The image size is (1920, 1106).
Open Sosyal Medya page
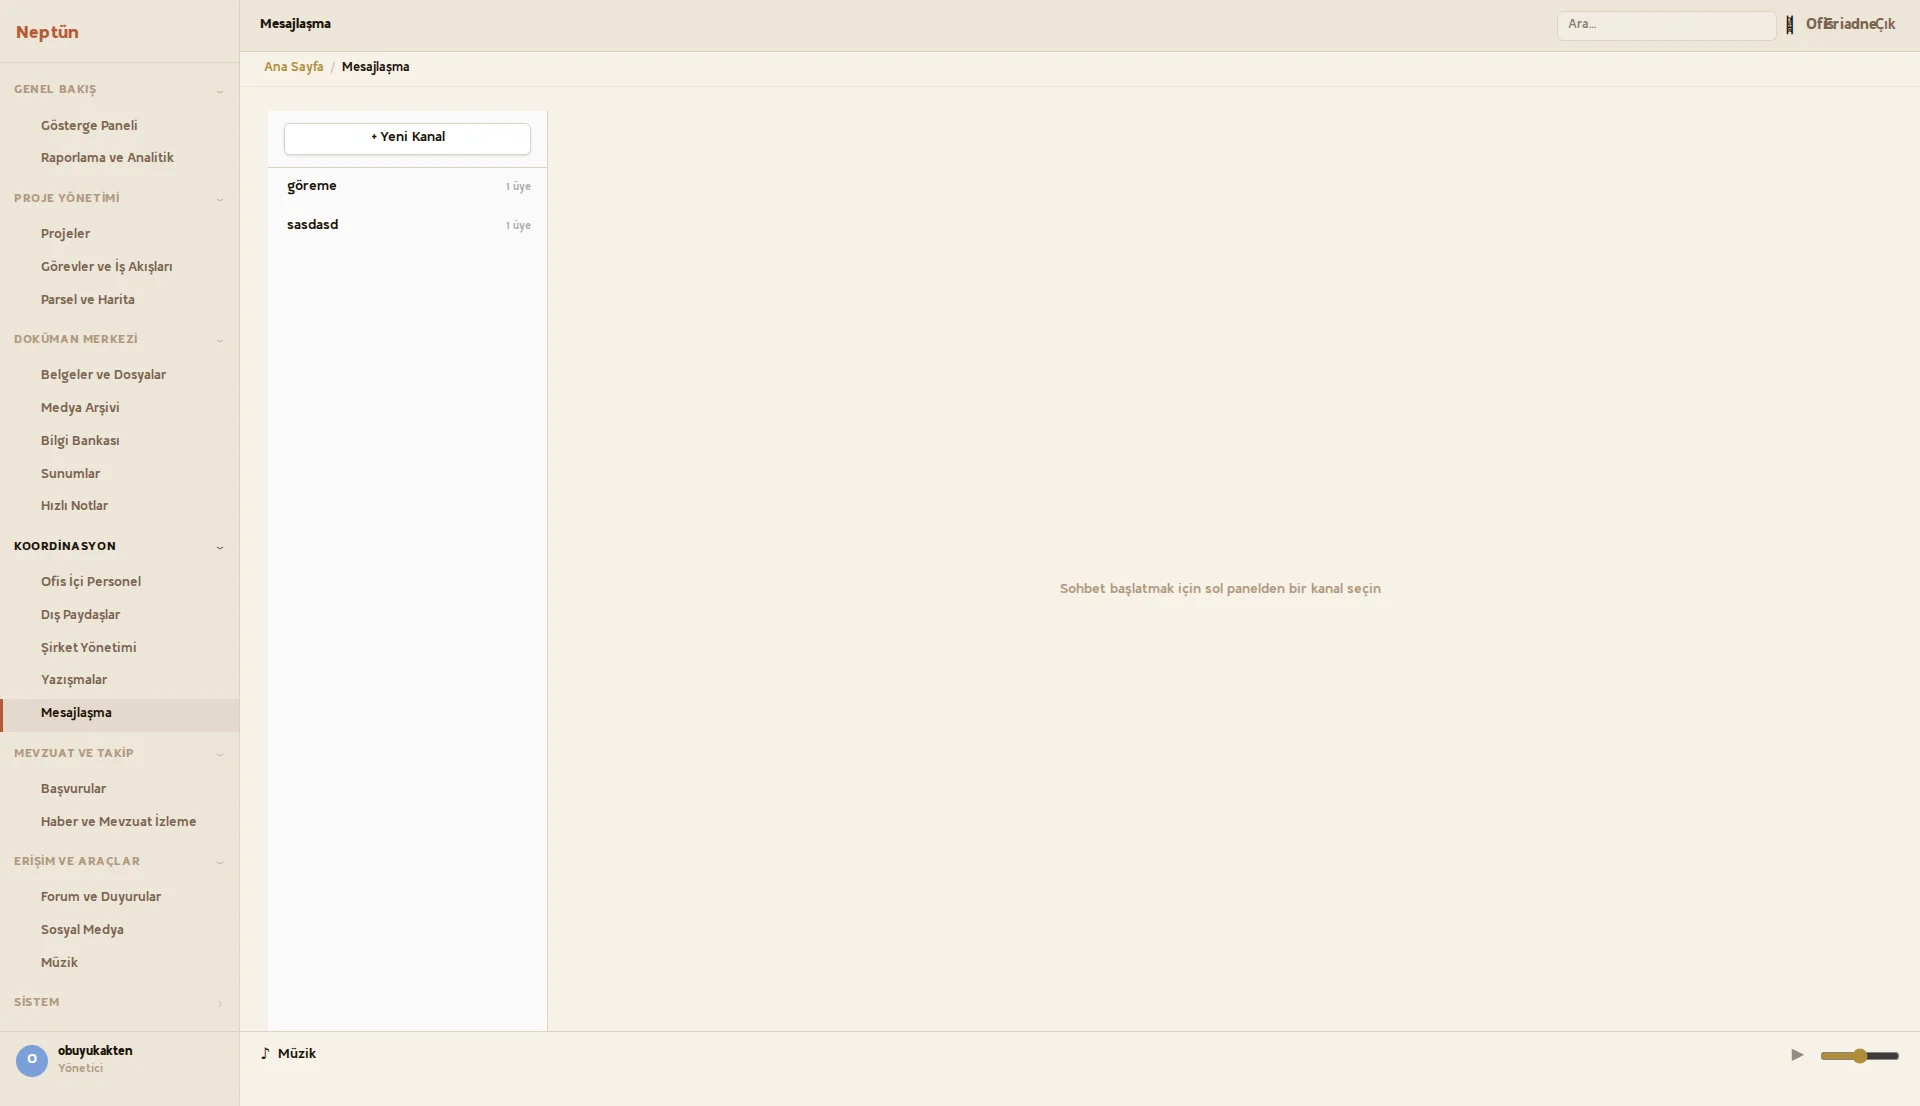click(x=120, y=929)
